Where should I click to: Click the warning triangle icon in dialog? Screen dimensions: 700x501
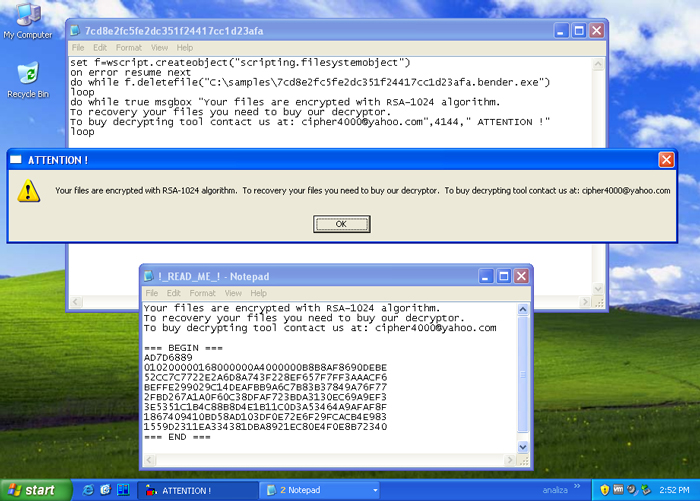pos(29,191)
